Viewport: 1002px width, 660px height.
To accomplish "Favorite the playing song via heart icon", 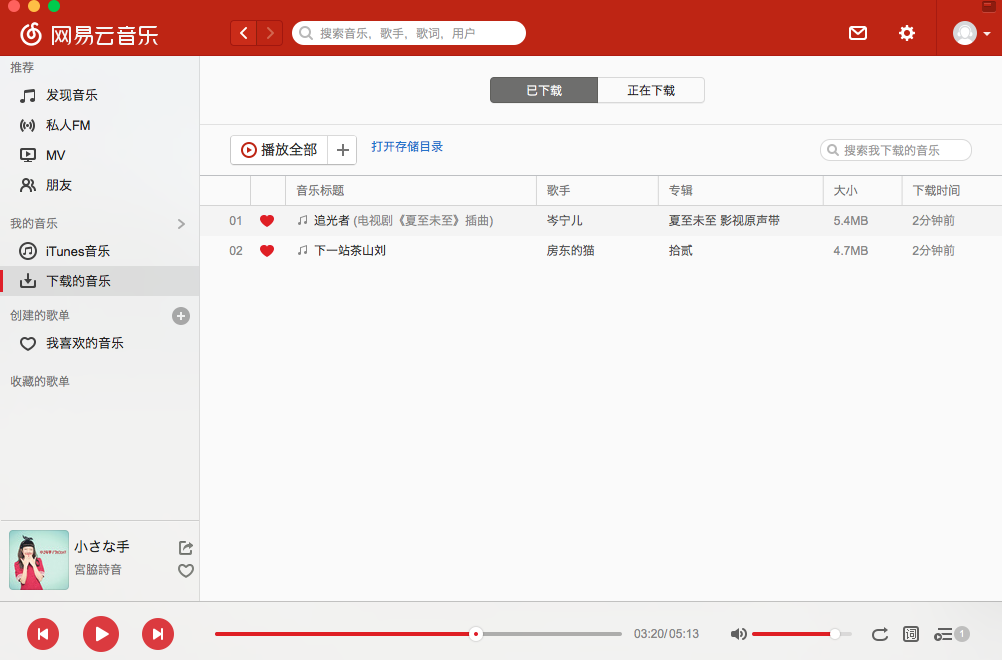I will click(185, 571).
